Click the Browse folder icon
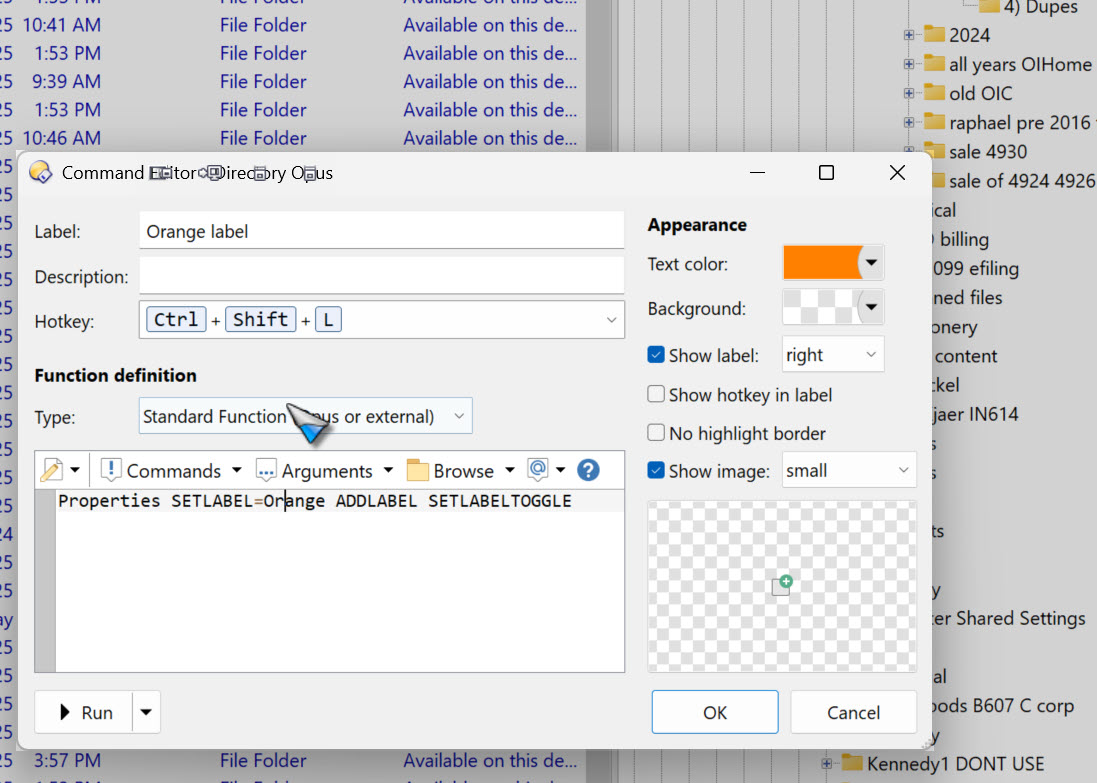The height and width of the screenshot is (783, 1097). pos(418,470)
